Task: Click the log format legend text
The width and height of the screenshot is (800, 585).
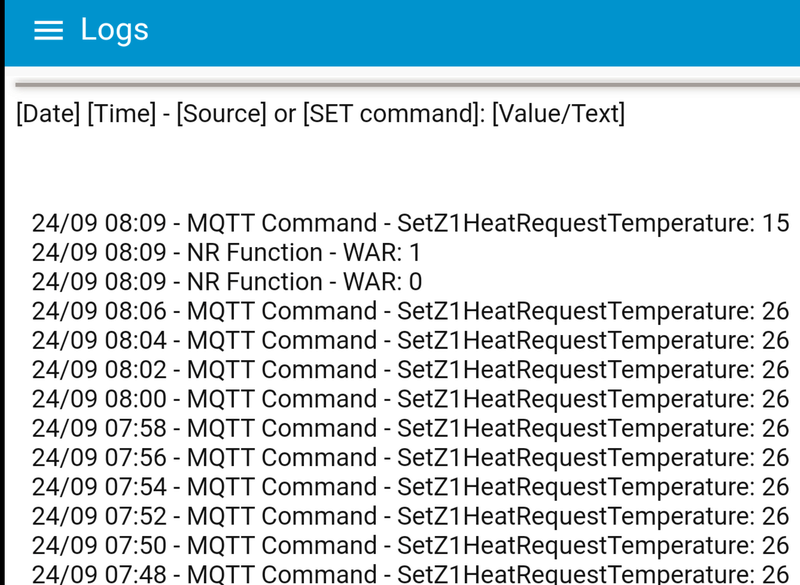Action: [x=320, y=114]
